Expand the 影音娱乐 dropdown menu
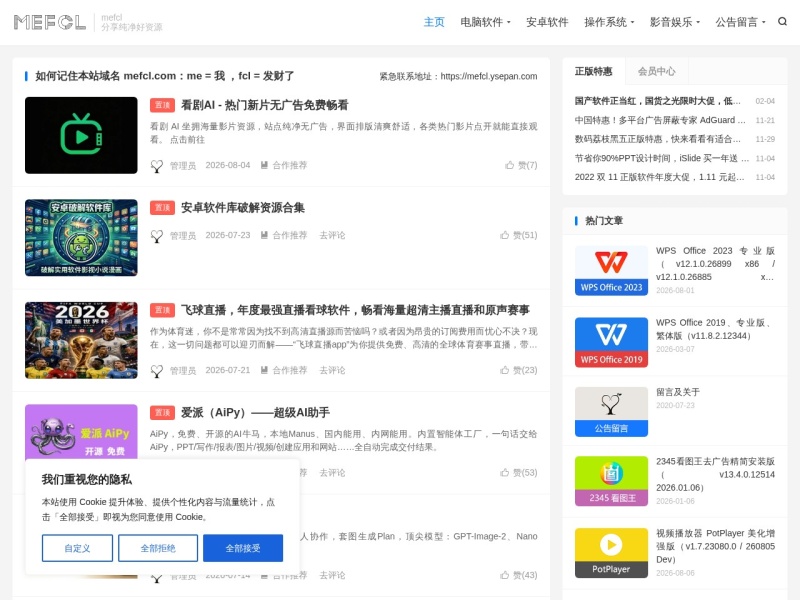This screenshot has height=600, width=800. pos(675,22)
